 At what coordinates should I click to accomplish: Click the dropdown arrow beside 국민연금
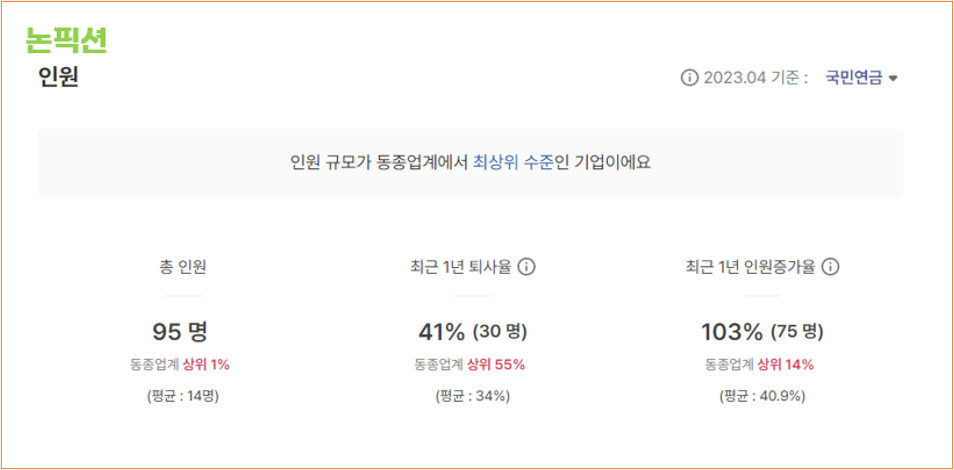coord(893,79)
